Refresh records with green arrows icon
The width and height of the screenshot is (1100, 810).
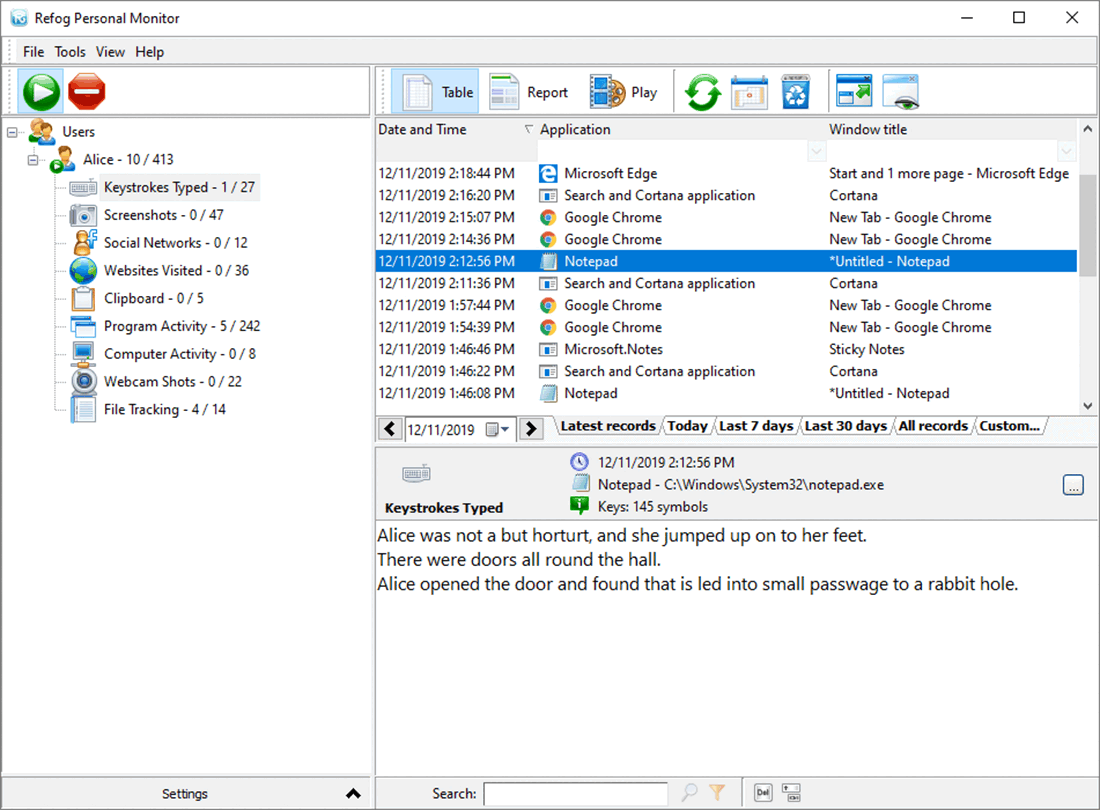click(x=703, y=93)
